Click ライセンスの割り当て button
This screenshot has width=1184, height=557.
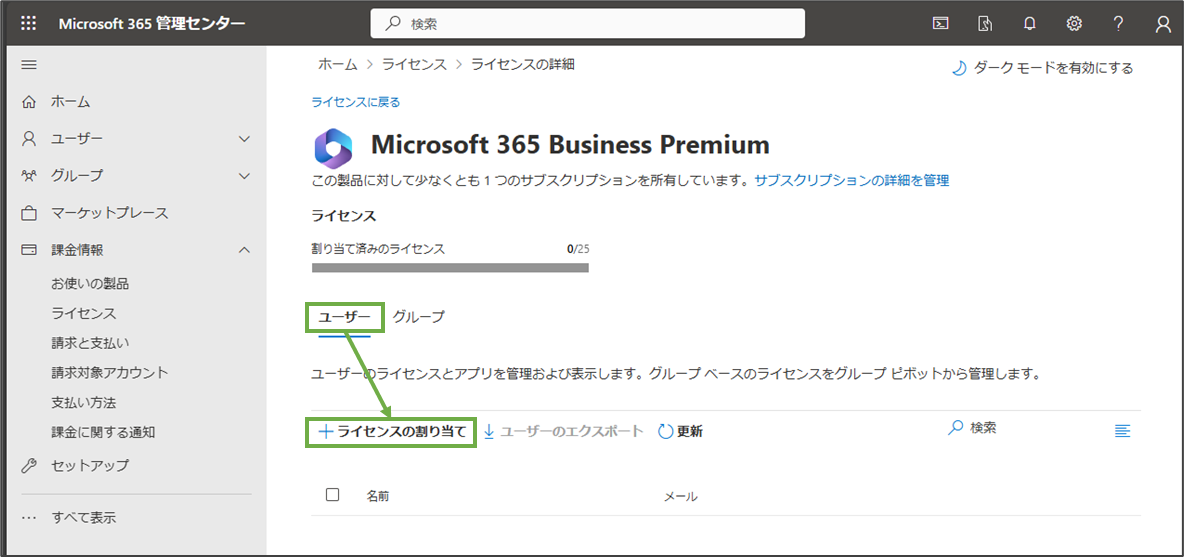[392, 432]
